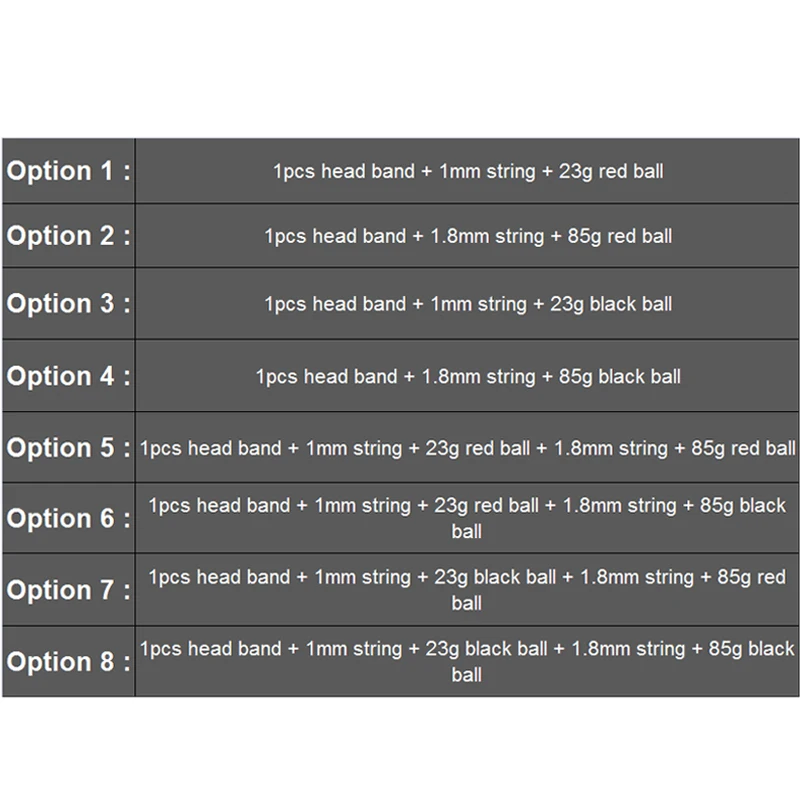Choose Option 4's 1.8mm string 85g black ball description
Screen dimensions: 800x800
[468, 377]
